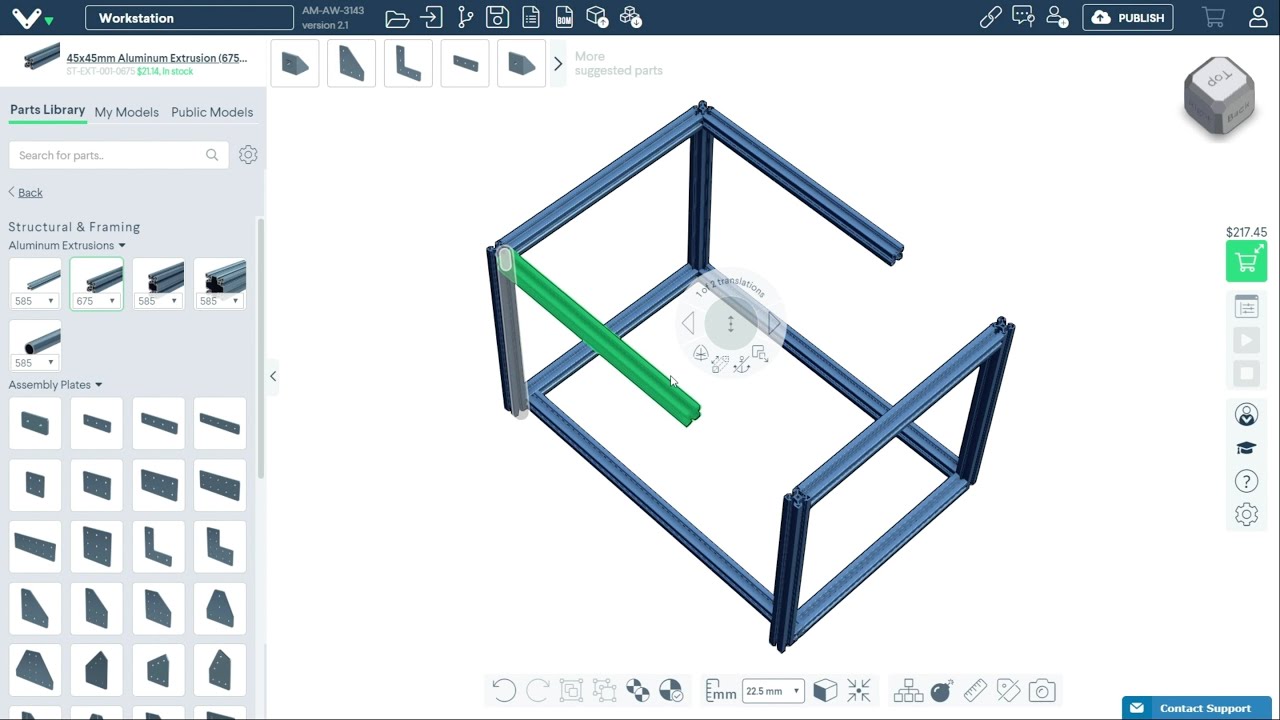Switch to My Models tab
The image size is (1280, 720).
(x=126, y=112)
